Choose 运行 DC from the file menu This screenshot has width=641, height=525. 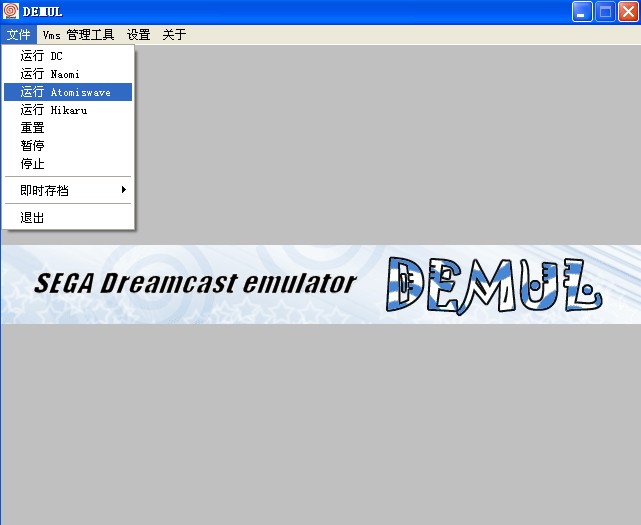68,56
